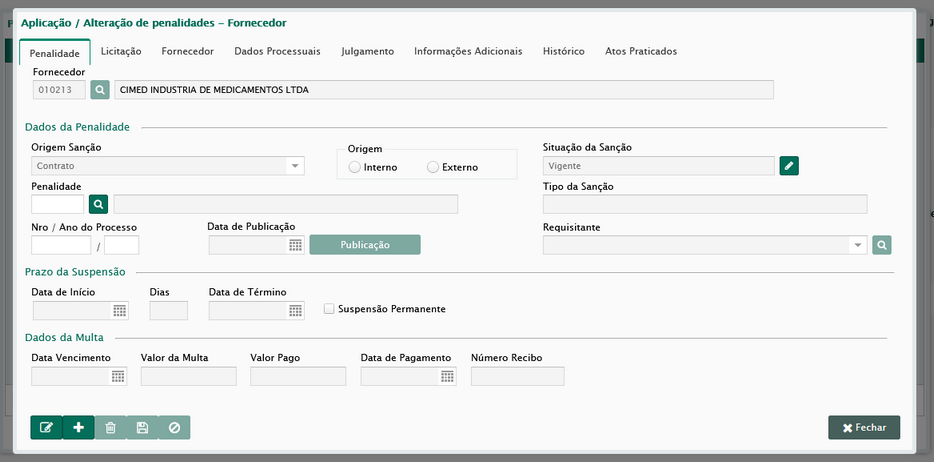
Task: Click Requisitante search magnifier icon
Action: (882, 245)
